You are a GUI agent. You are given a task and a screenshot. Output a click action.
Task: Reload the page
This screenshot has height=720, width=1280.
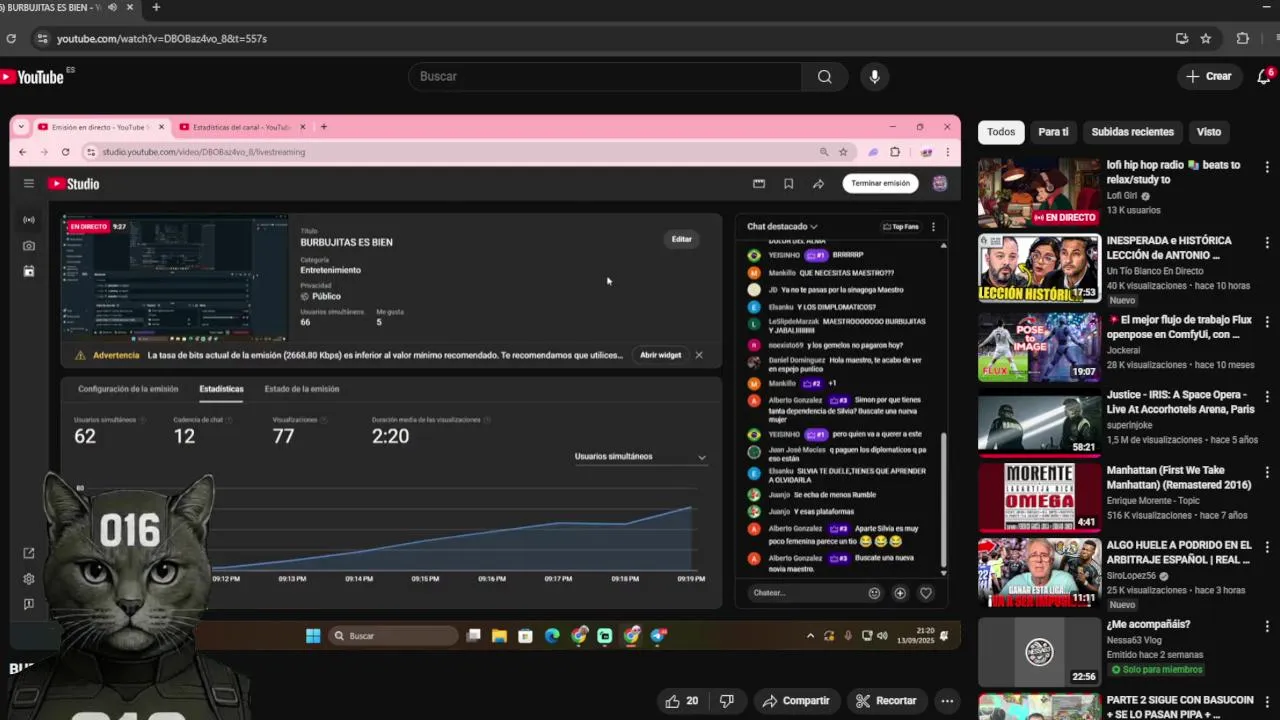point(11,38)
